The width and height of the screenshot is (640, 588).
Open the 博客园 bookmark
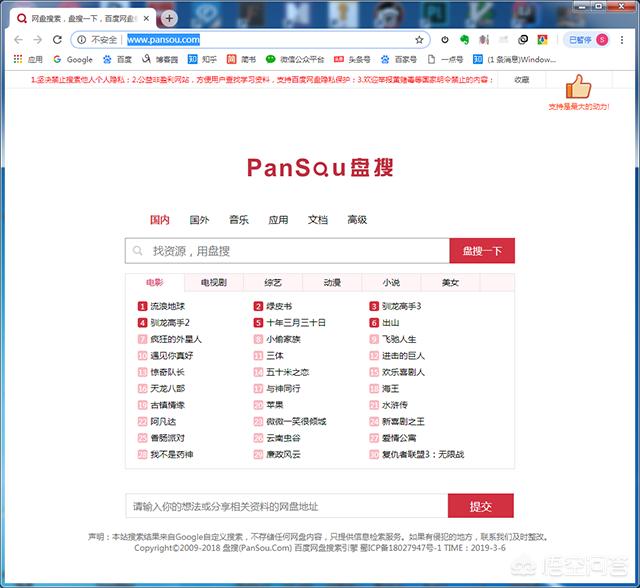(160, 60)
